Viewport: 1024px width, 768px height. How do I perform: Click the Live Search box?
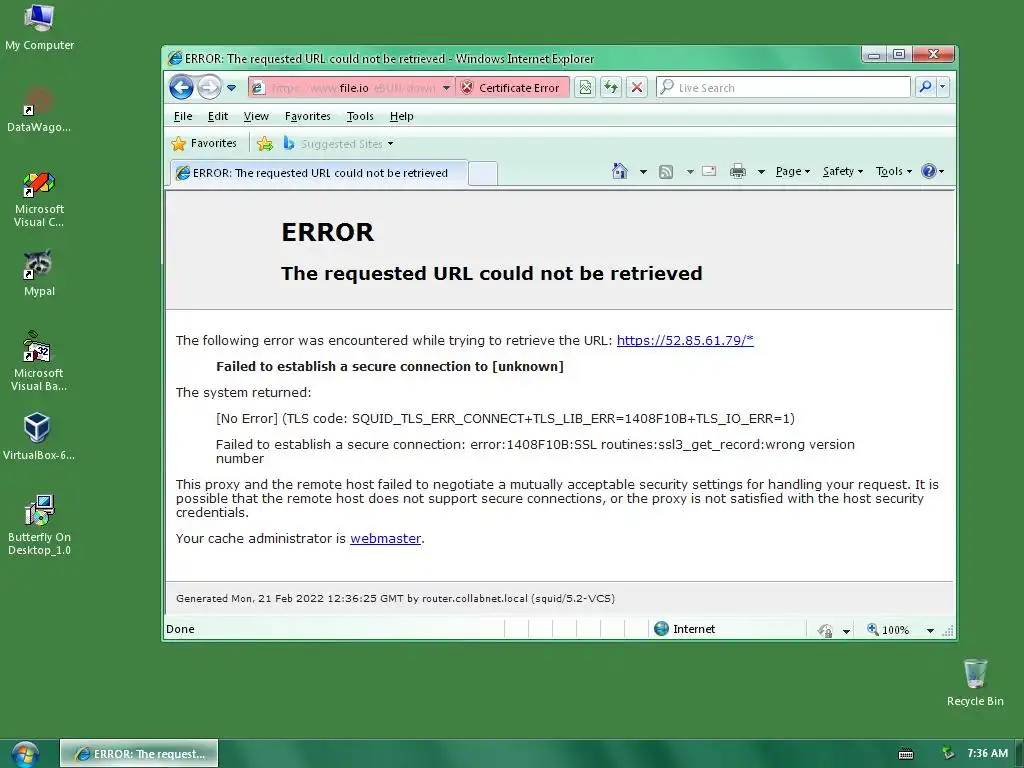point(783,88)
